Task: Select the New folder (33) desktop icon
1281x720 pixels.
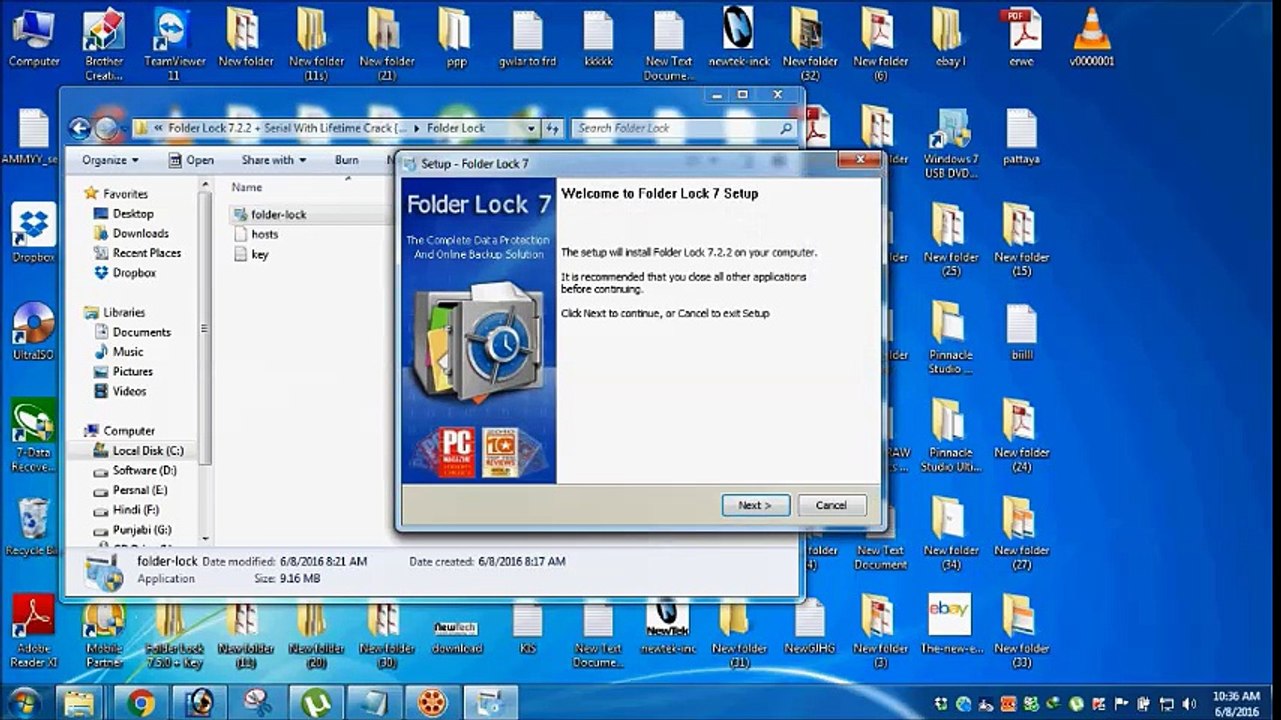Action: (x=1021, y=632)
